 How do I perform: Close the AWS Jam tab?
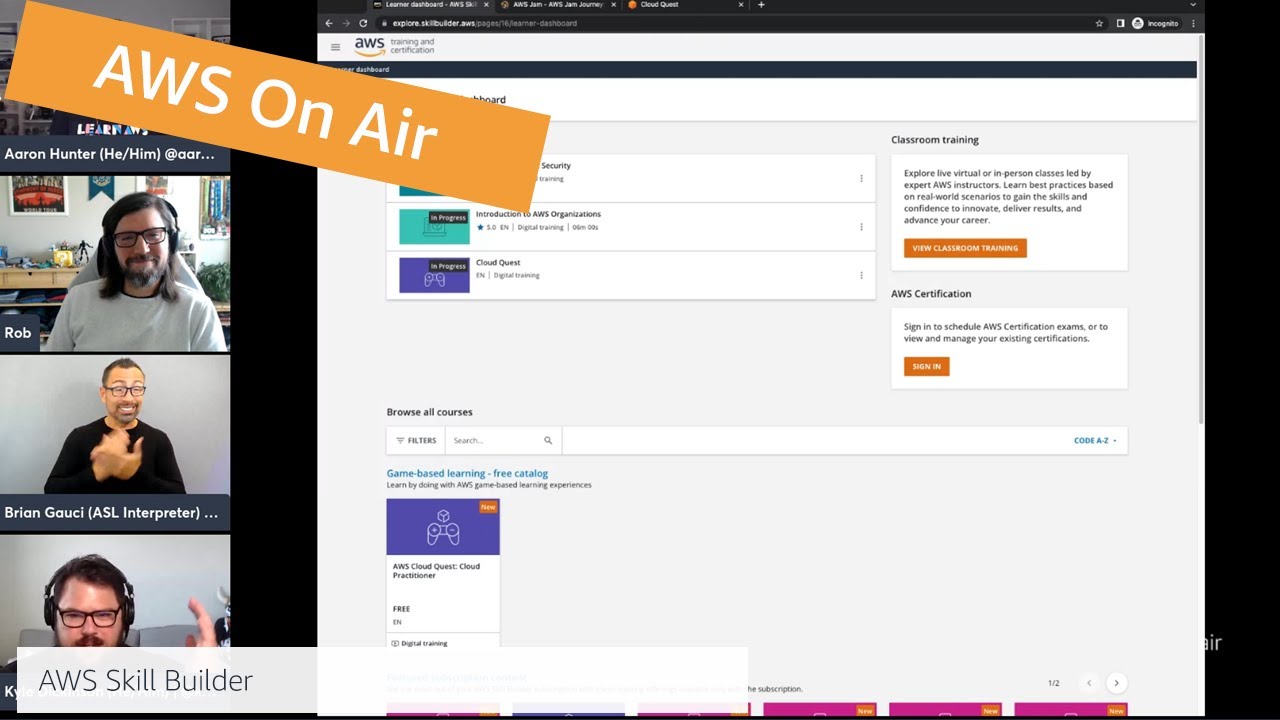613,5
